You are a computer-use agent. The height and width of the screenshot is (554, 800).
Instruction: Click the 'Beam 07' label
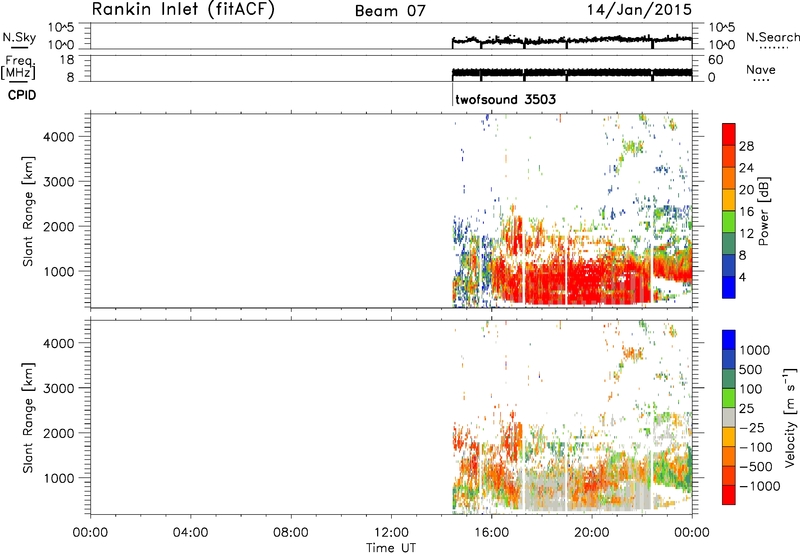tap(390, 11)
